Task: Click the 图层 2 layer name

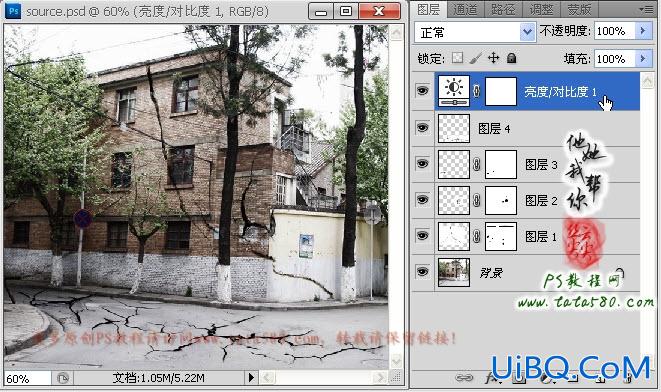Action: (541, 201)
